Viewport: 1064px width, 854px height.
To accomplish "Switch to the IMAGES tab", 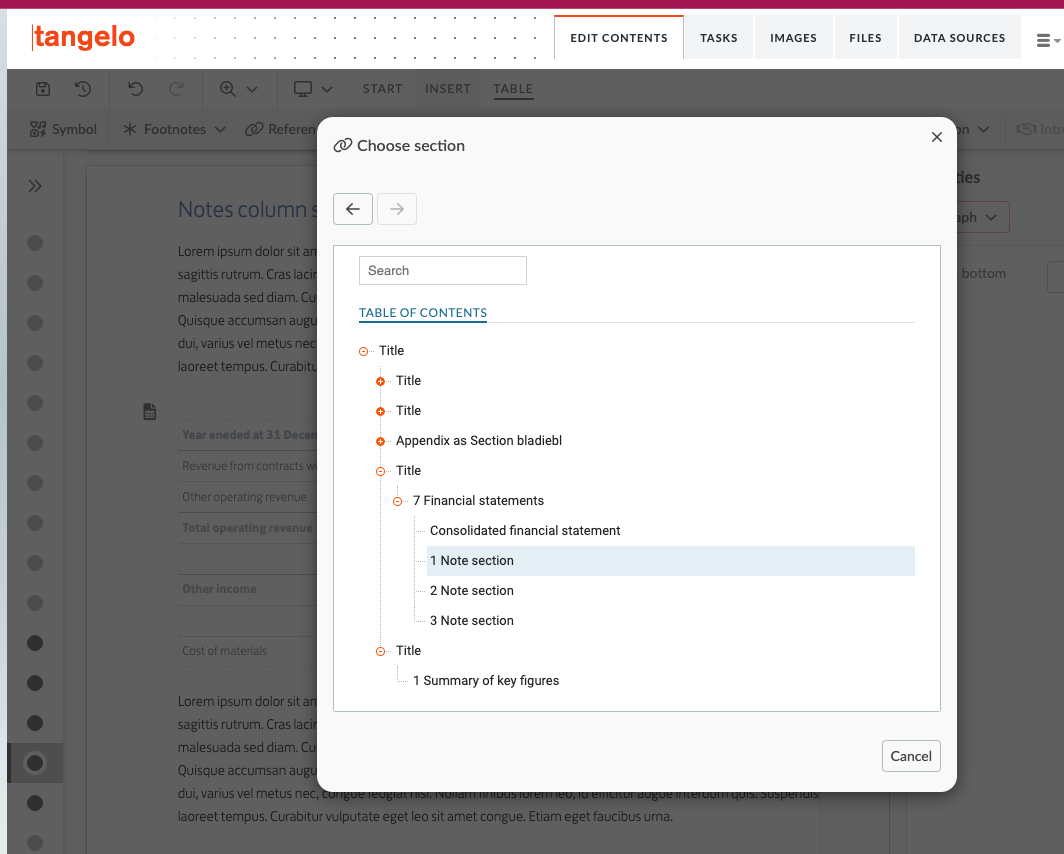I will click(x=793, y=38).
